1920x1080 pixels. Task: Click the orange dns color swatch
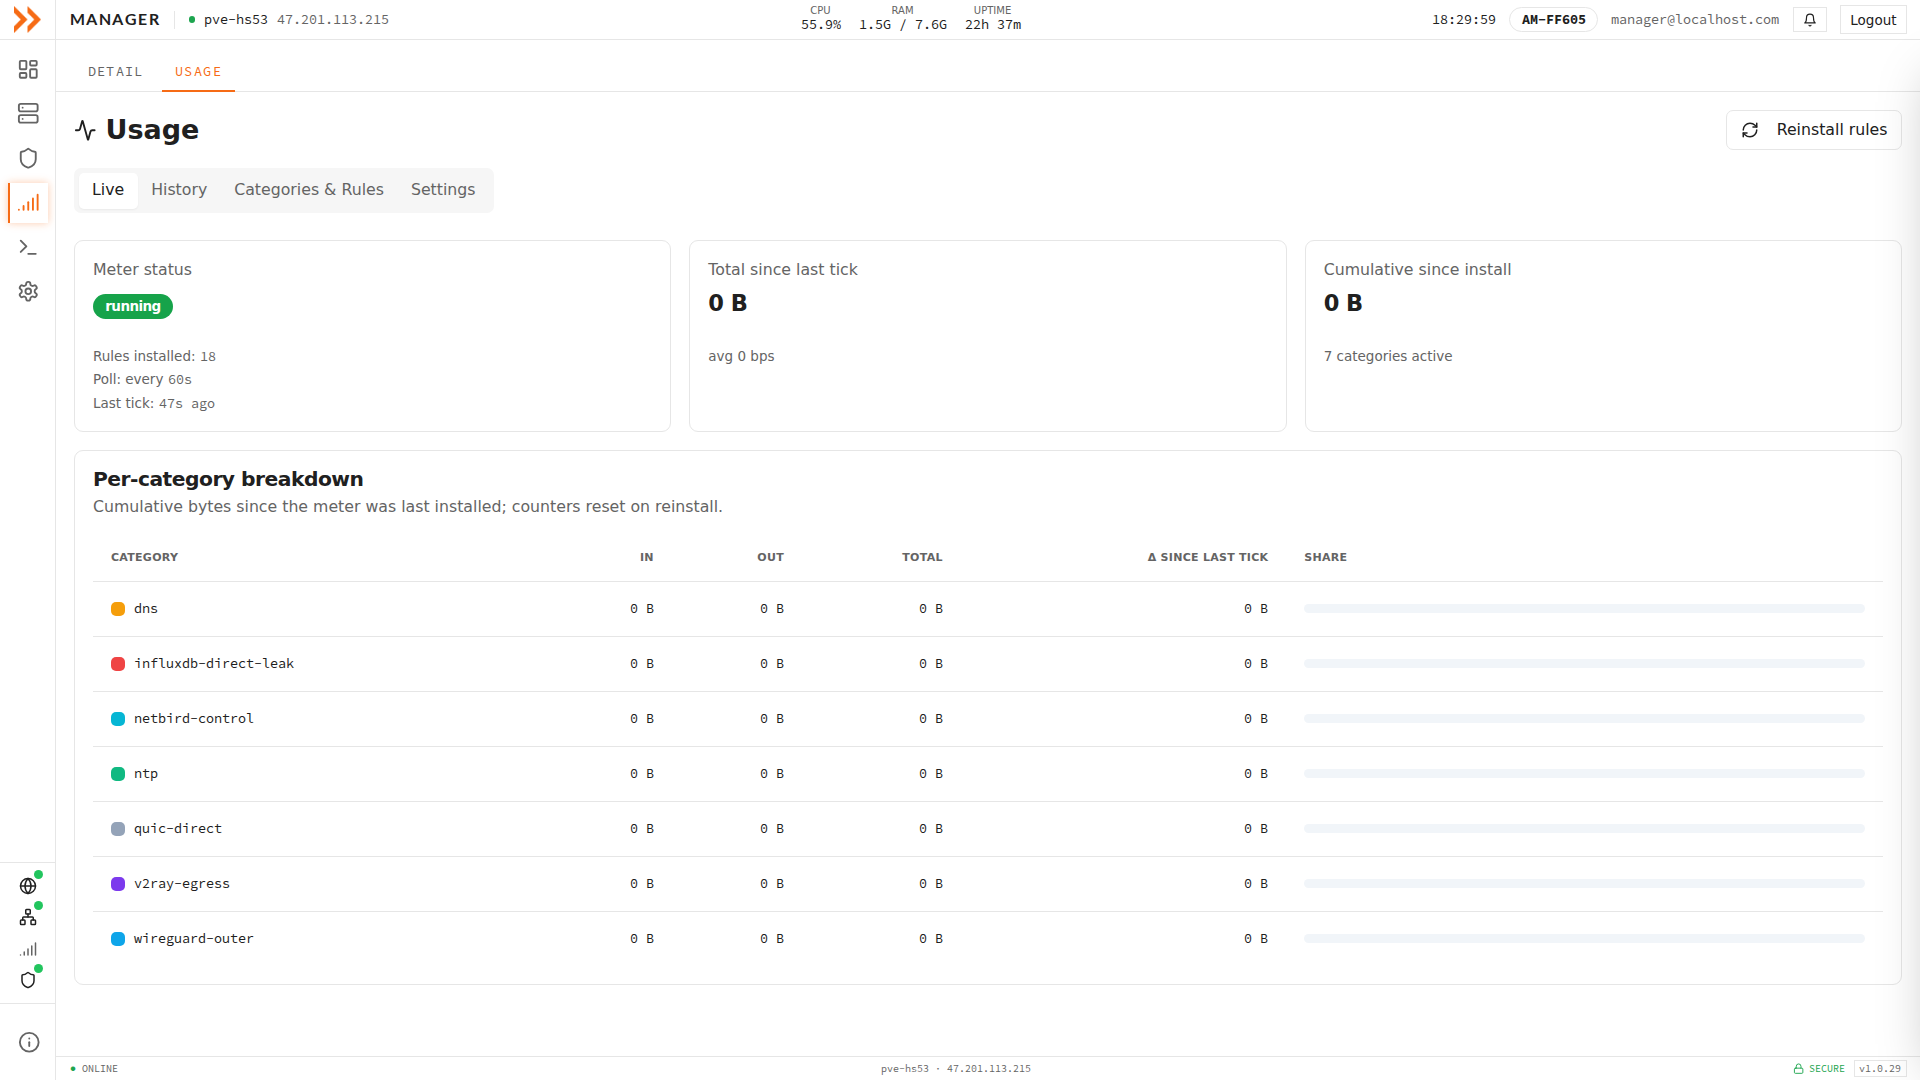coord(118,609)
